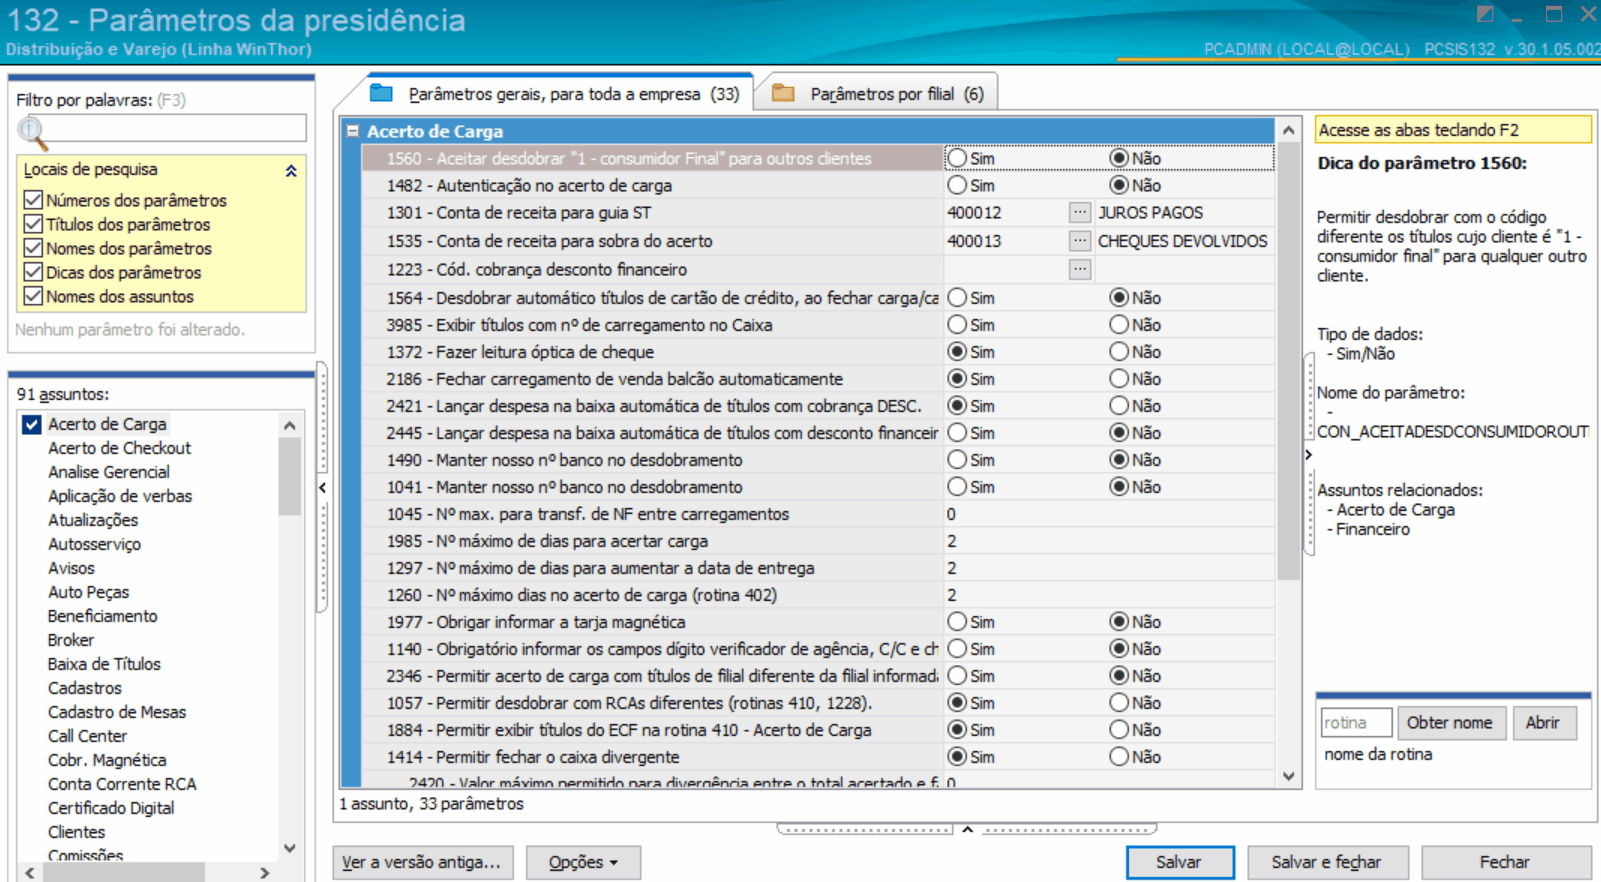Screen dimensions: 1601x882
Task: Uncheck Títulos dos parâmetros checkbox
Action: pos(33,224)
